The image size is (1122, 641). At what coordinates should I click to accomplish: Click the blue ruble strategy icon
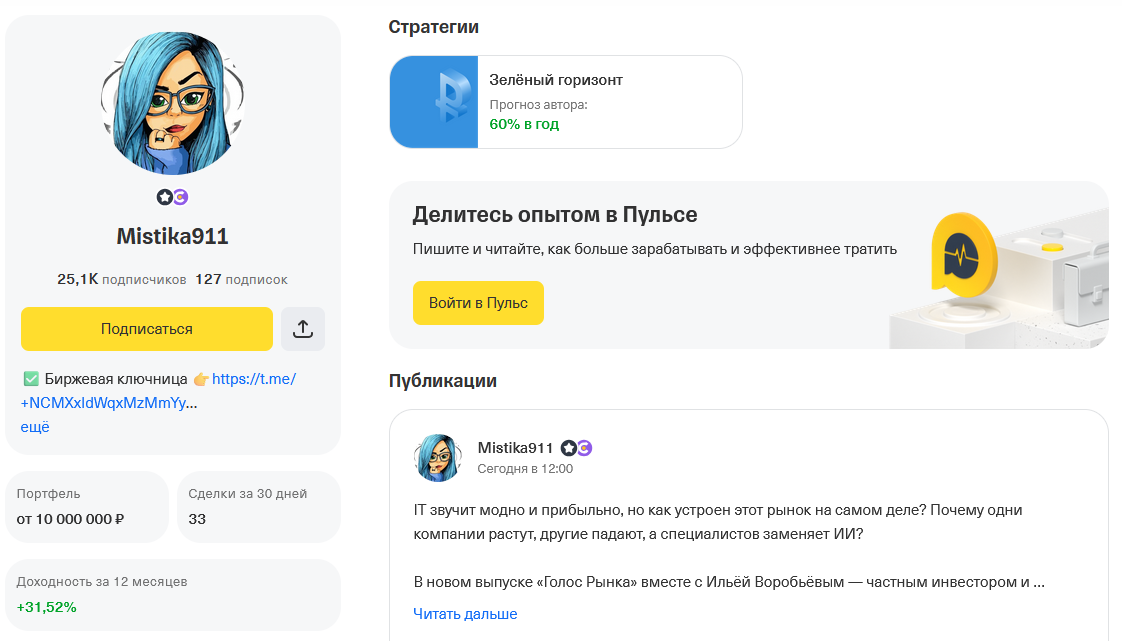click(434, 102)
